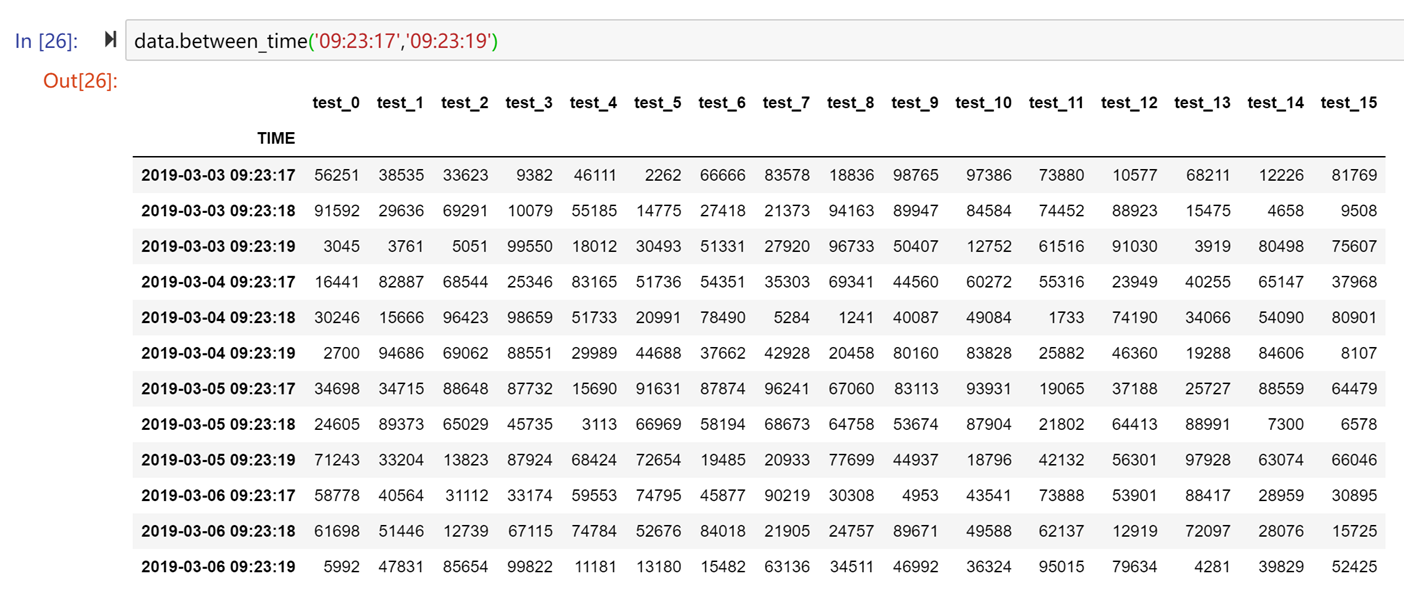Select row label 2019-03-06 09:23:18
1404x601 pixels.
point(218,531)
